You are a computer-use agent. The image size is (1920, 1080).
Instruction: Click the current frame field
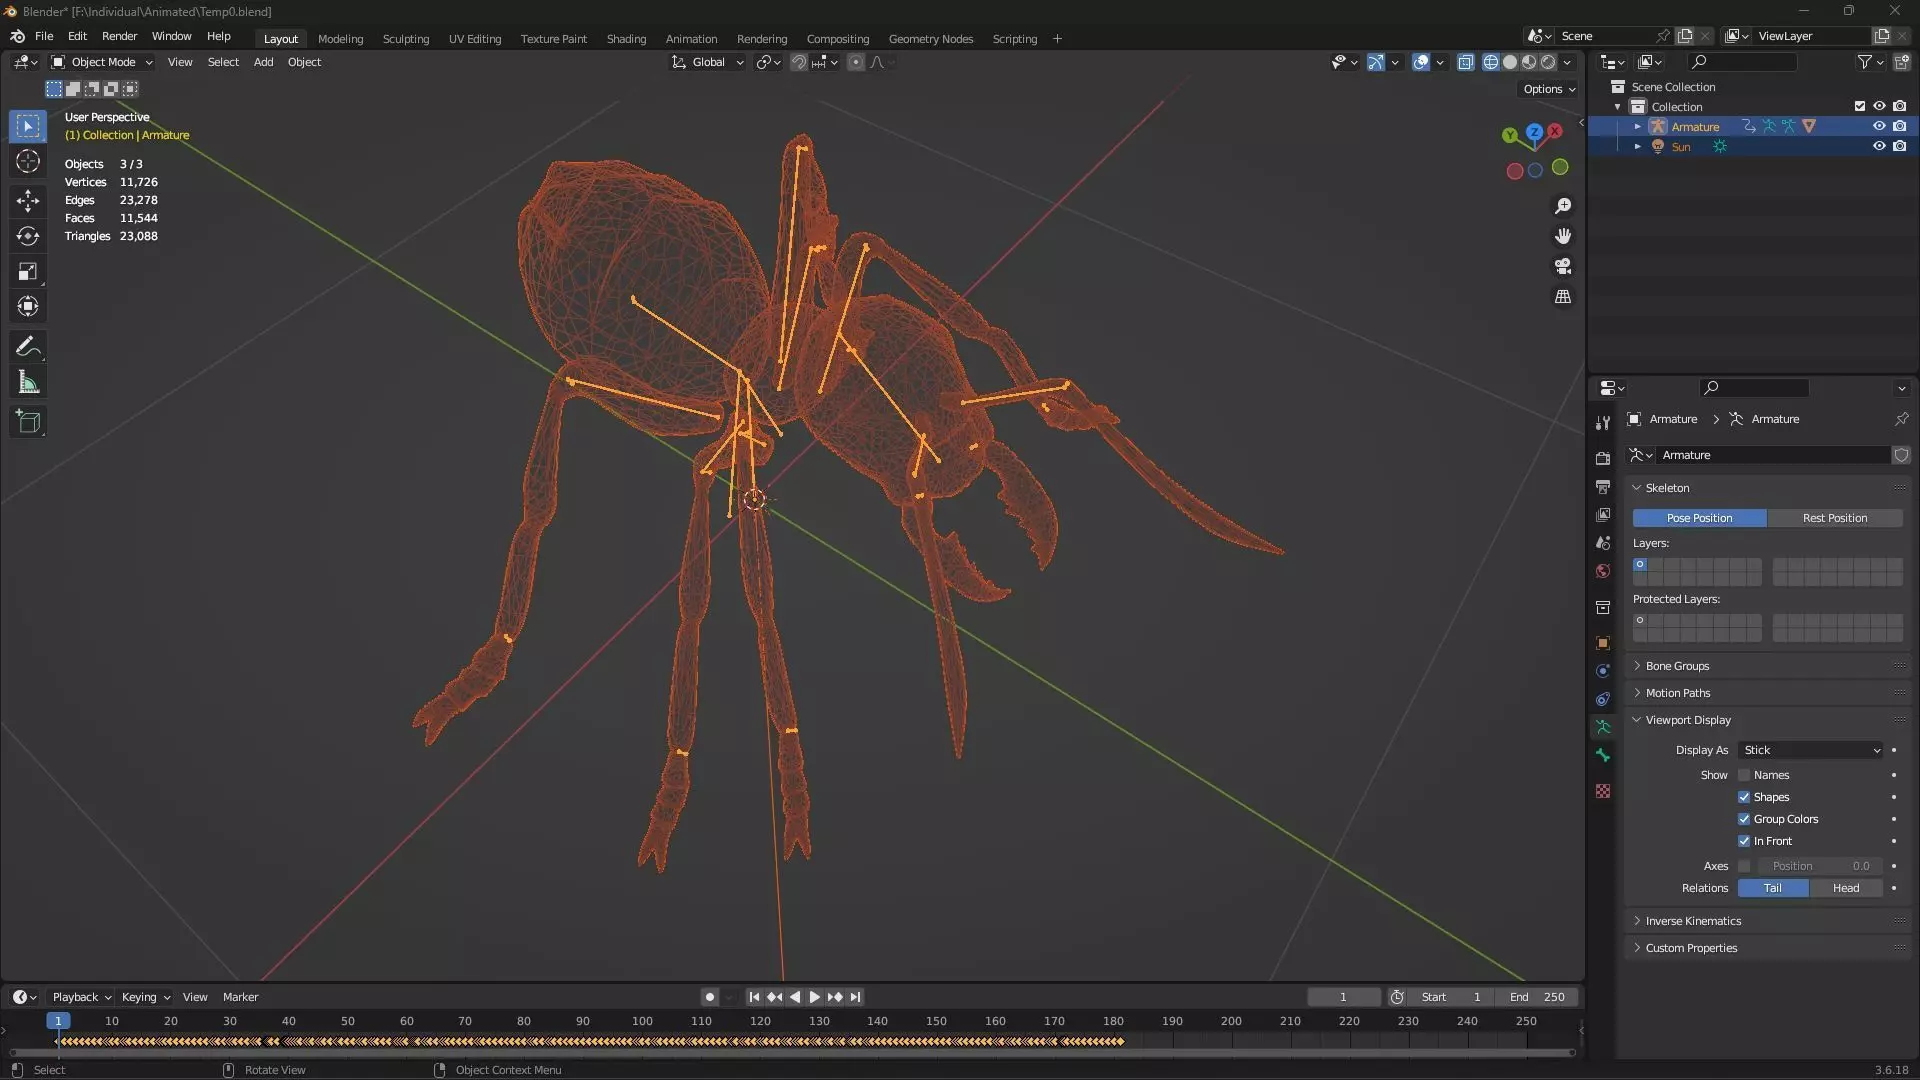pyautogui.click(x=1343, y=997)
